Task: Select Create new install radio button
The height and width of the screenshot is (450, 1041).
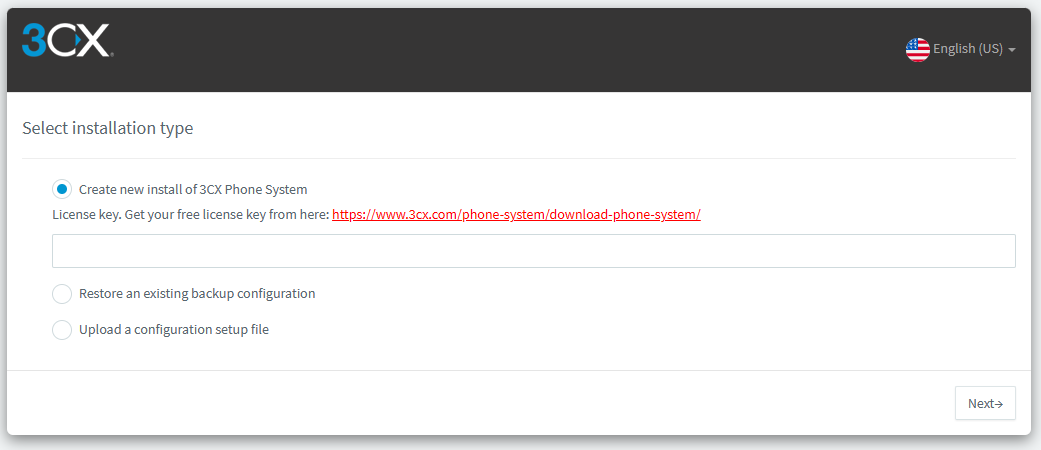Action: coord(62,189)
